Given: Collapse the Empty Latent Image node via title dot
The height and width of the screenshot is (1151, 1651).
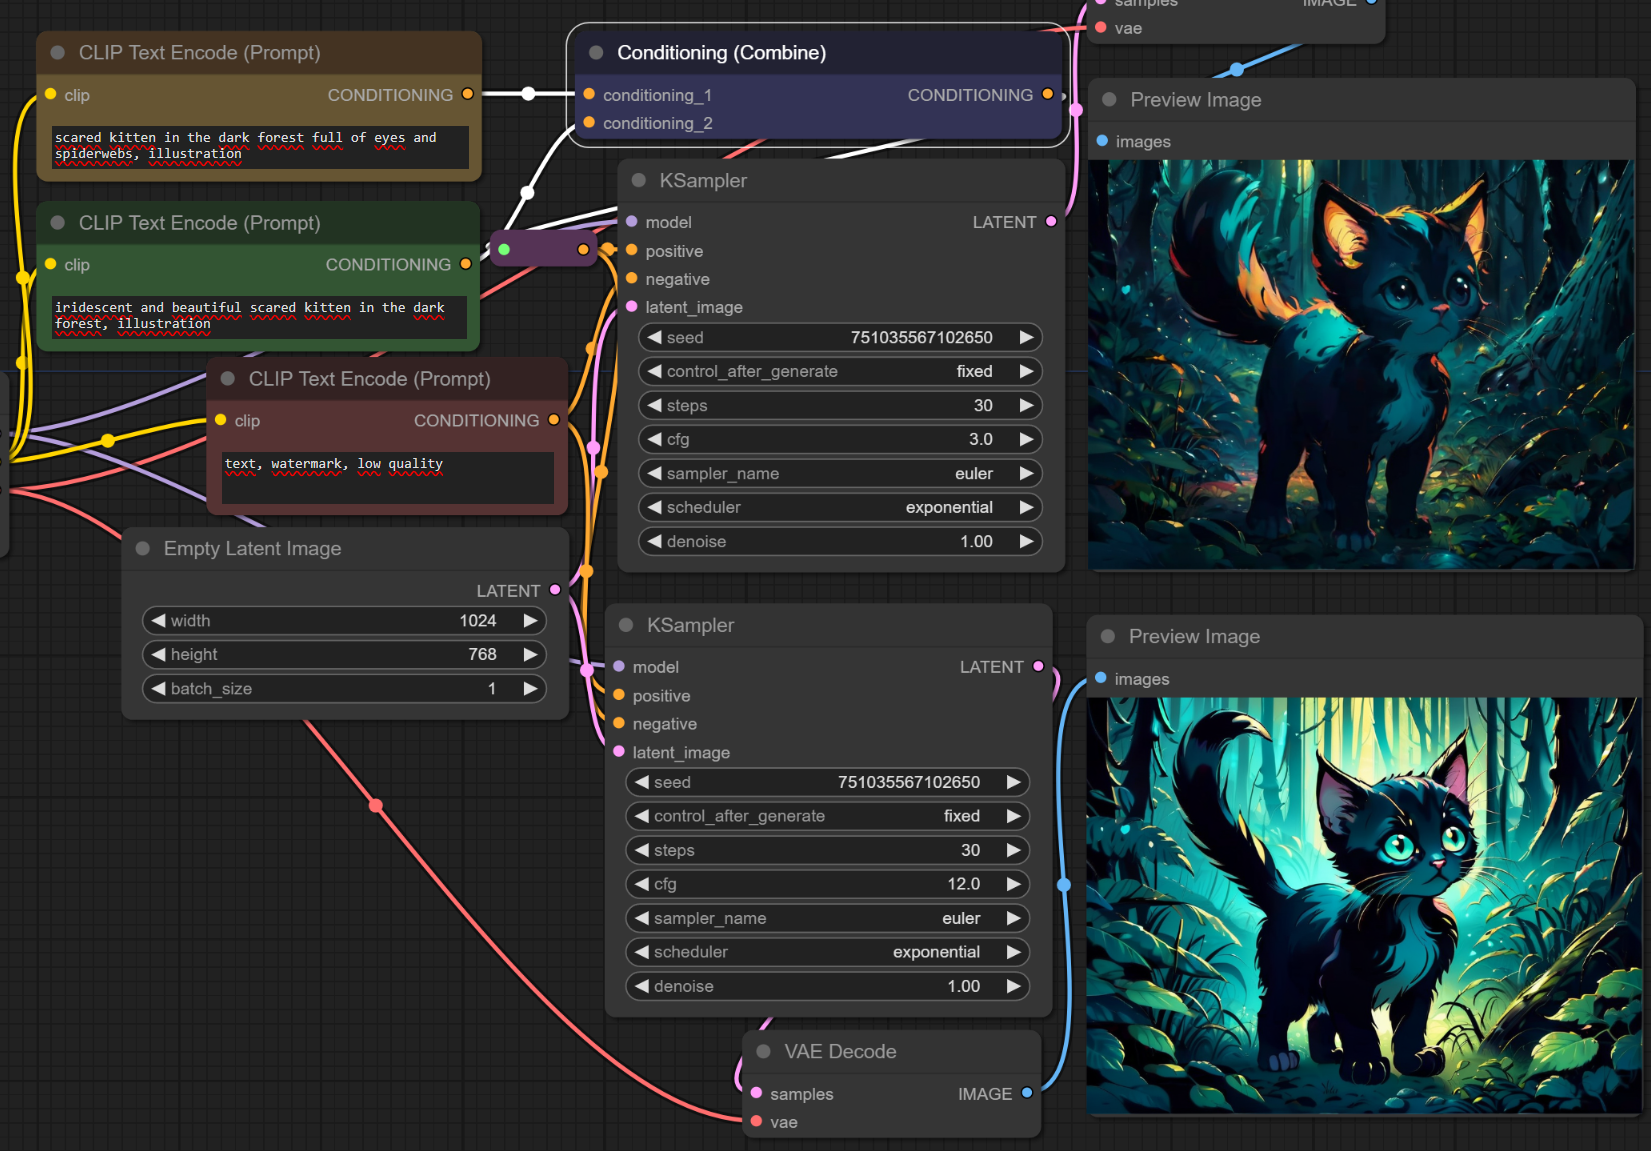Looking at the screenshot, I should pyautogui.click(x=143, y=549).
